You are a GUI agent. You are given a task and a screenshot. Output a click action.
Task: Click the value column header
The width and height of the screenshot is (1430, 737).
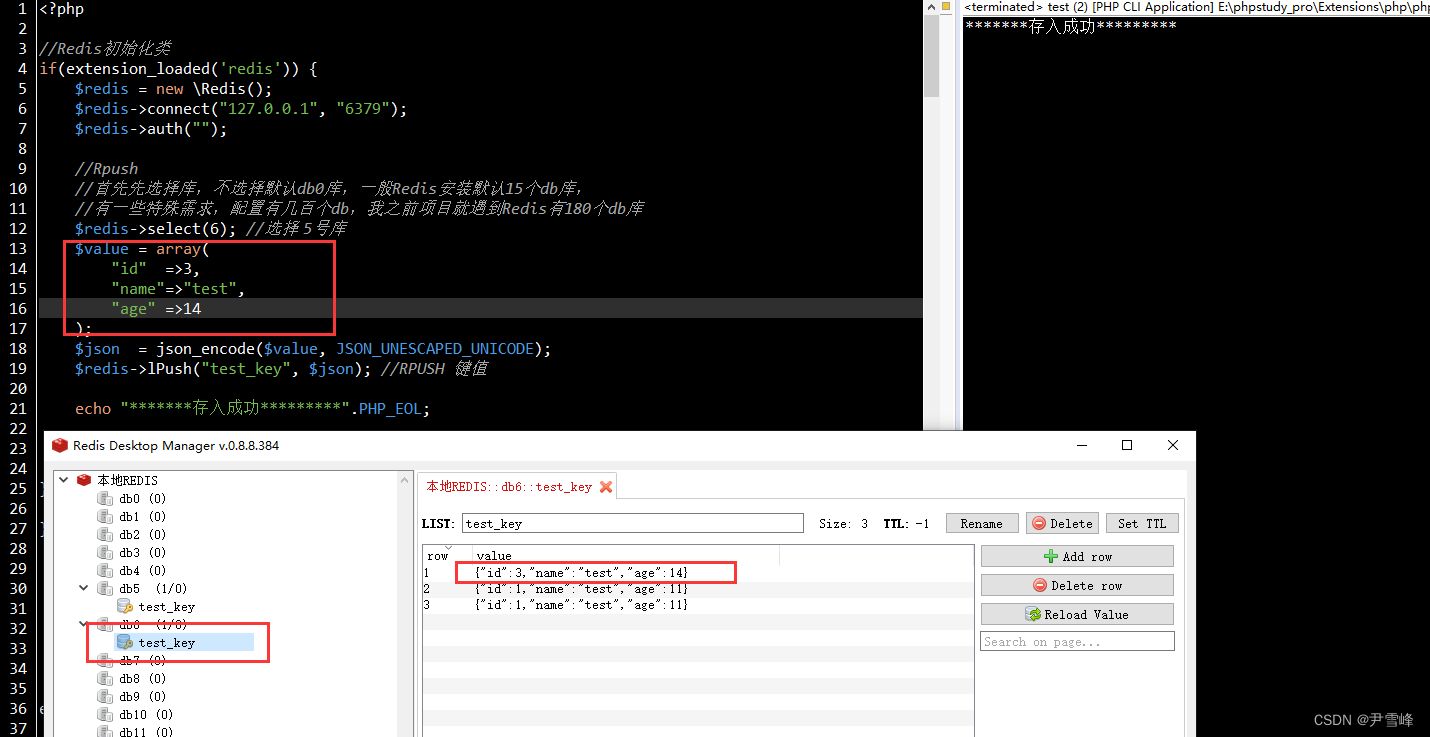[625, 555]
